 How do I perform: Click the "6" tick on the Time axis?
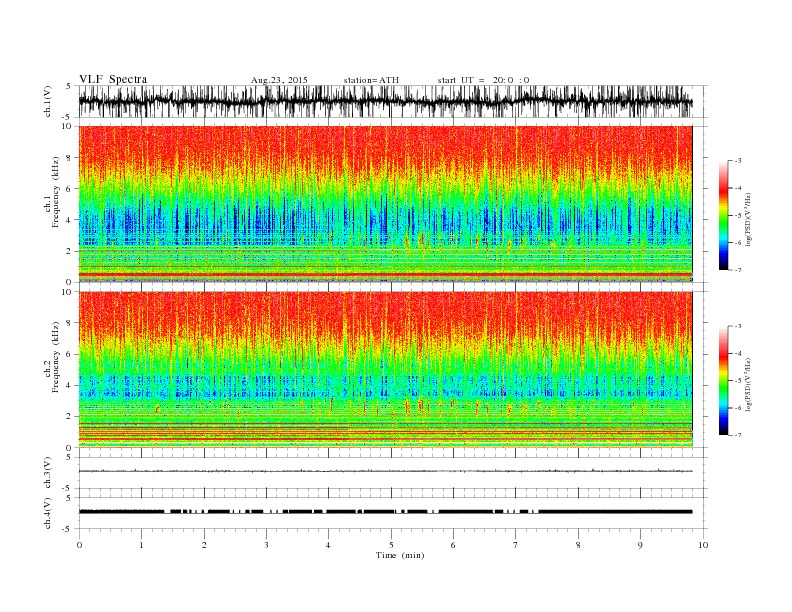click(x=453, y=545)
